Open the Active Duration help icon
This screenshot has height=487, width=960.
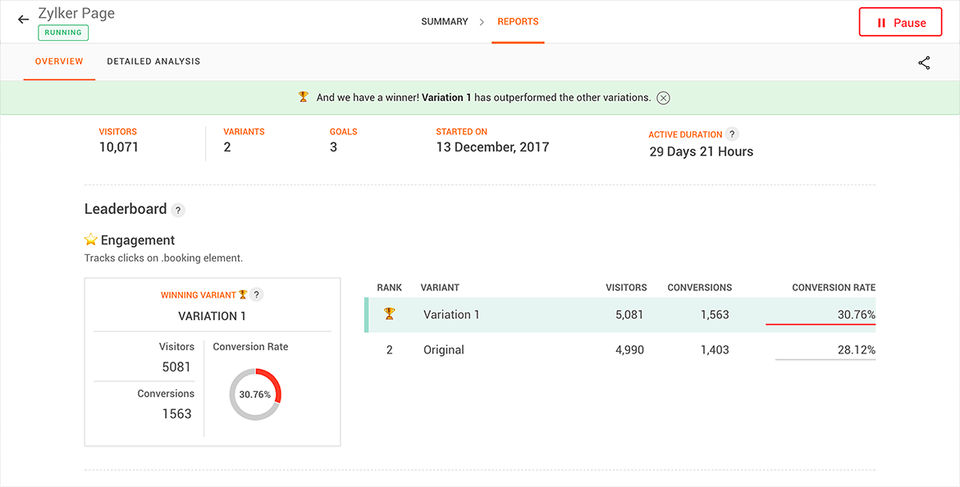732,134
